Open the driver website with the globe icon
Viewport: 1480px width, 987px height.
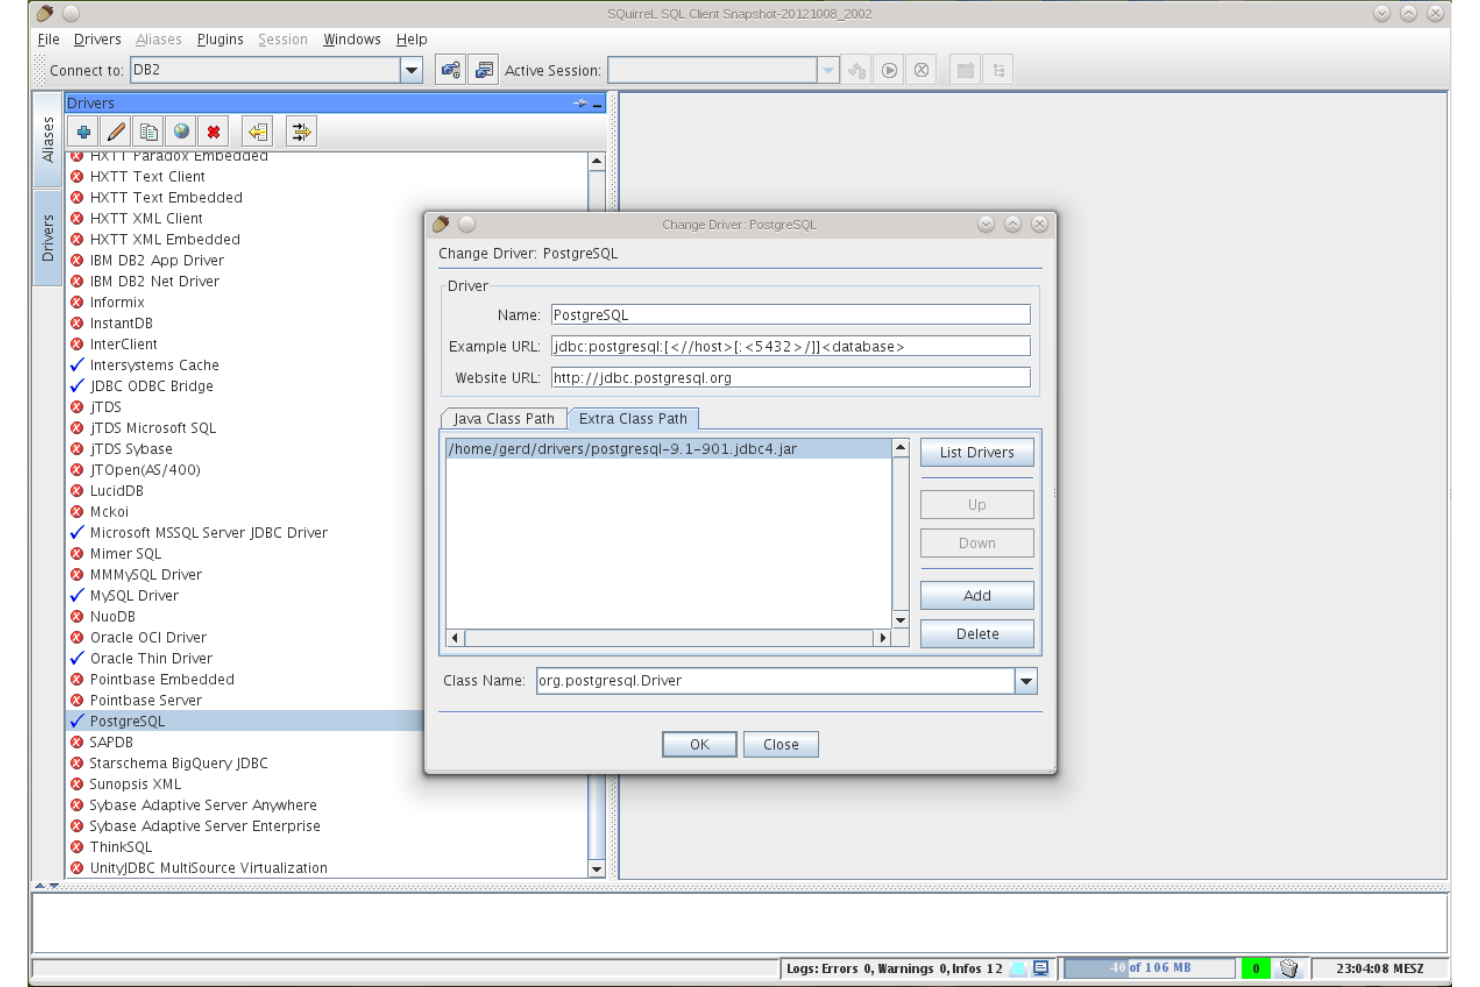click(180, 131)
